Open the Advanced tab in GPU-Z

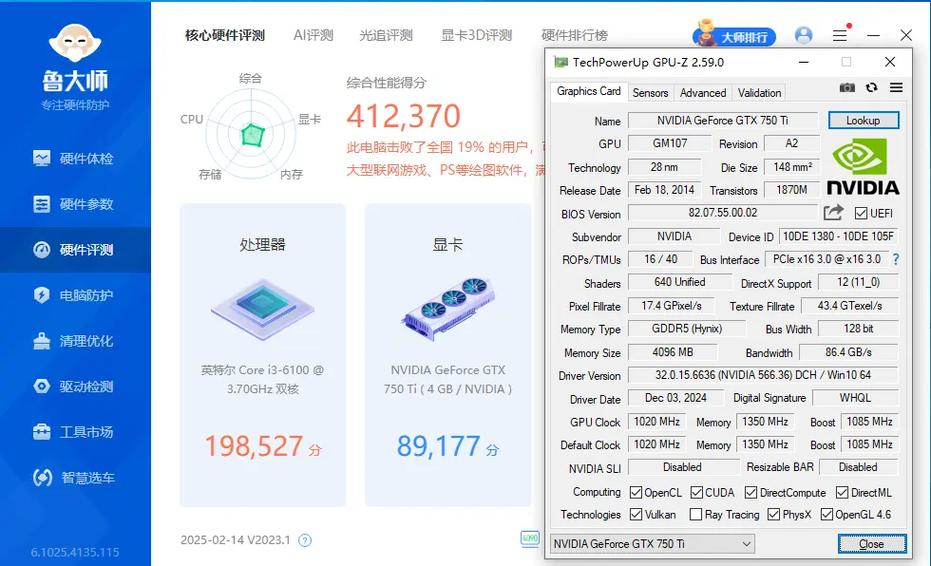[x=703, y=93]
